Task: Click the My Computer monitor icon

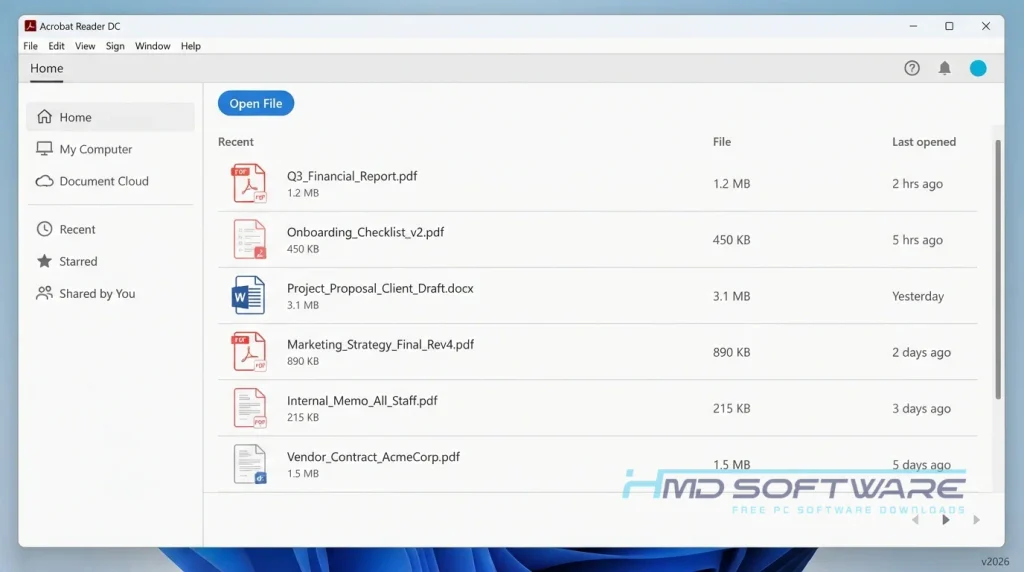Action: [44, 149]
